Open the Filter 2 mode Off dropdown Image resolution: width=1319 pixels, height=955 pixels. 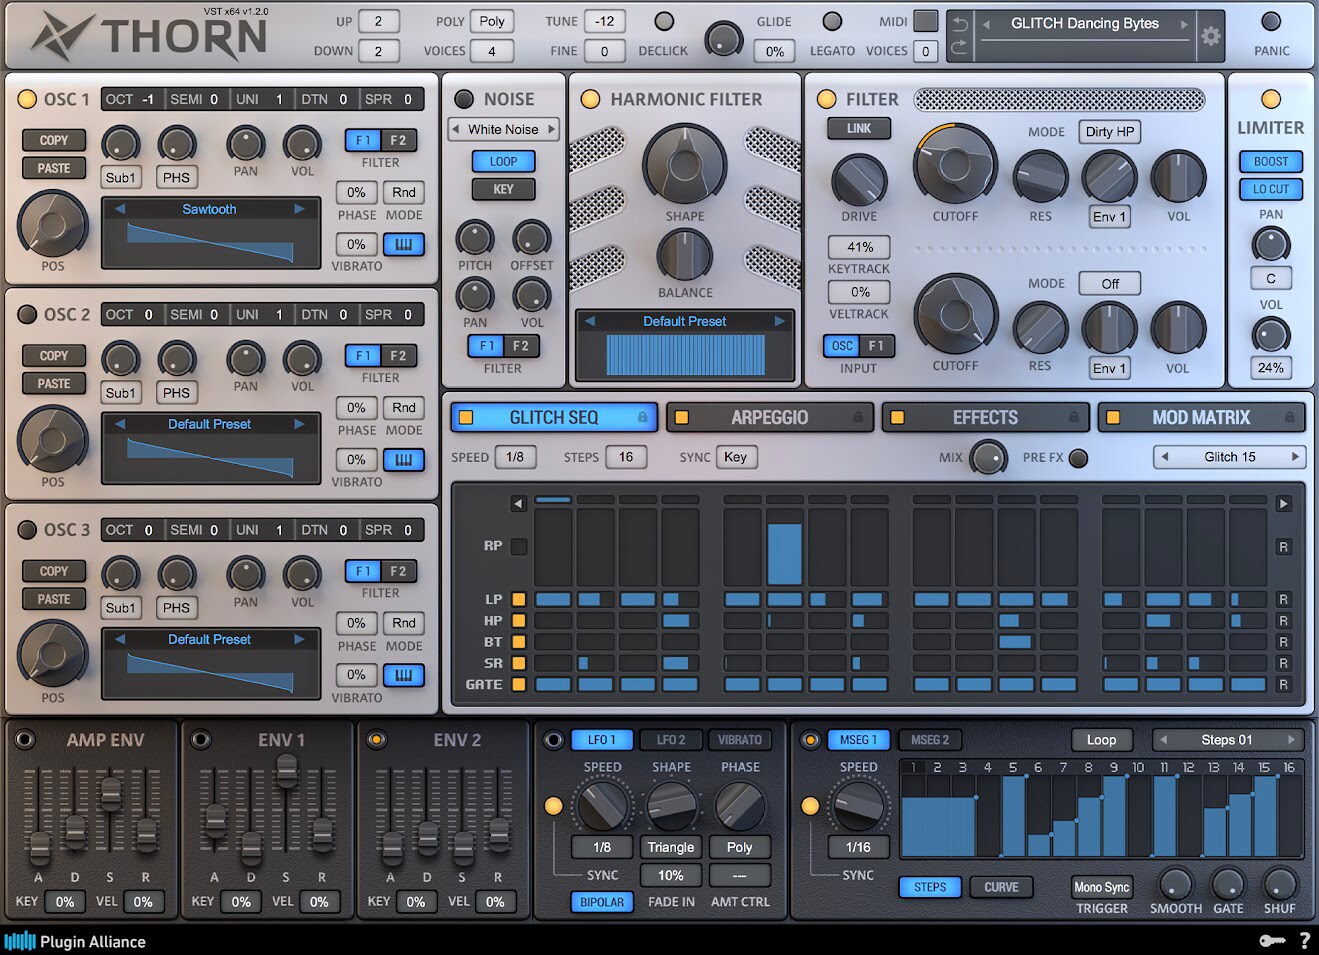pyautogui.click(x=1110, y=284)
